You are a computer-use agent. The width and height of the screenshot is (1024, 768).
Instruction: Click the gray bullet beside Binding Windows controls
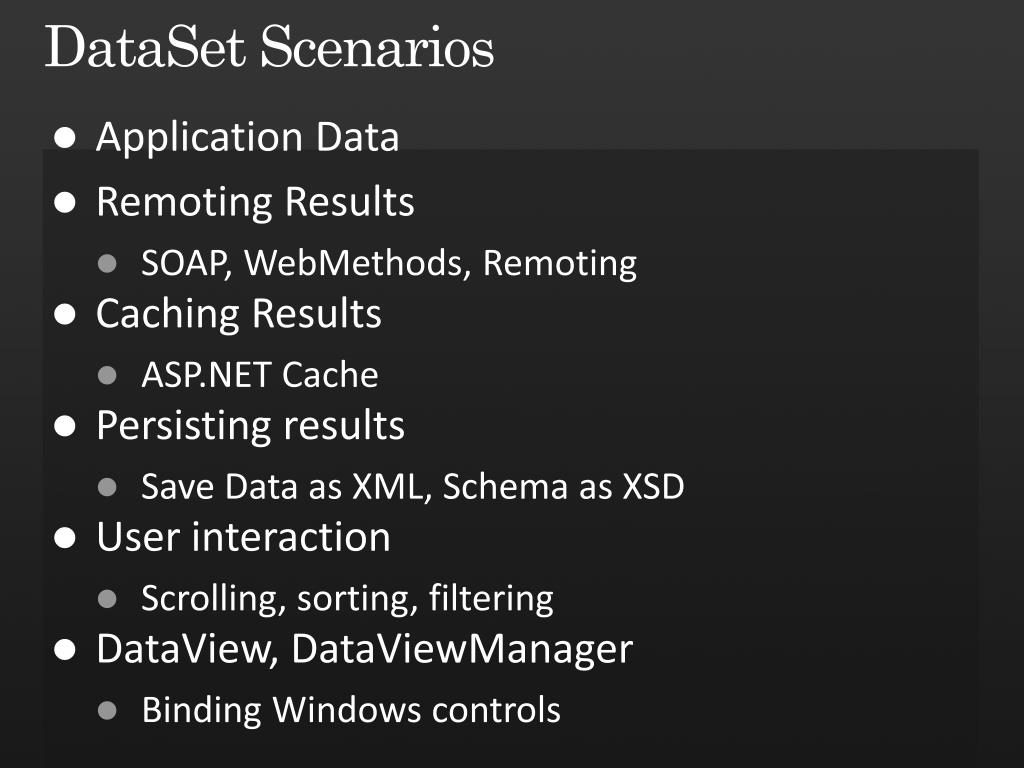click(x=107, y=711)
